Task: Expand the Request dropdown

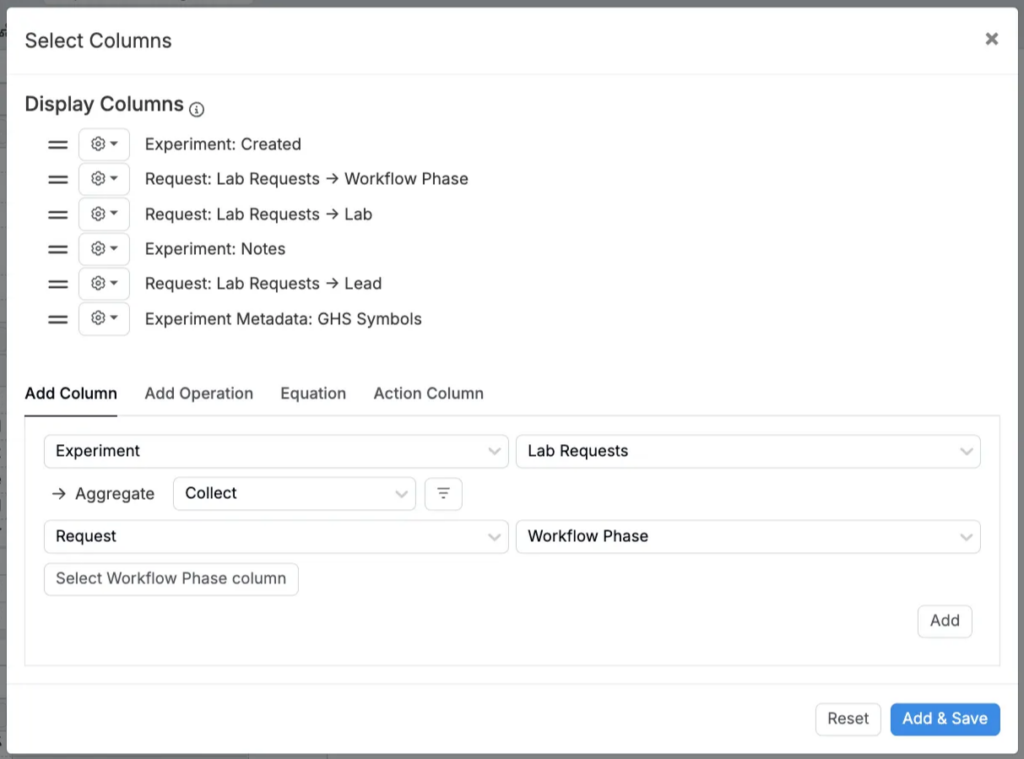Action: (x=276, y=537)
